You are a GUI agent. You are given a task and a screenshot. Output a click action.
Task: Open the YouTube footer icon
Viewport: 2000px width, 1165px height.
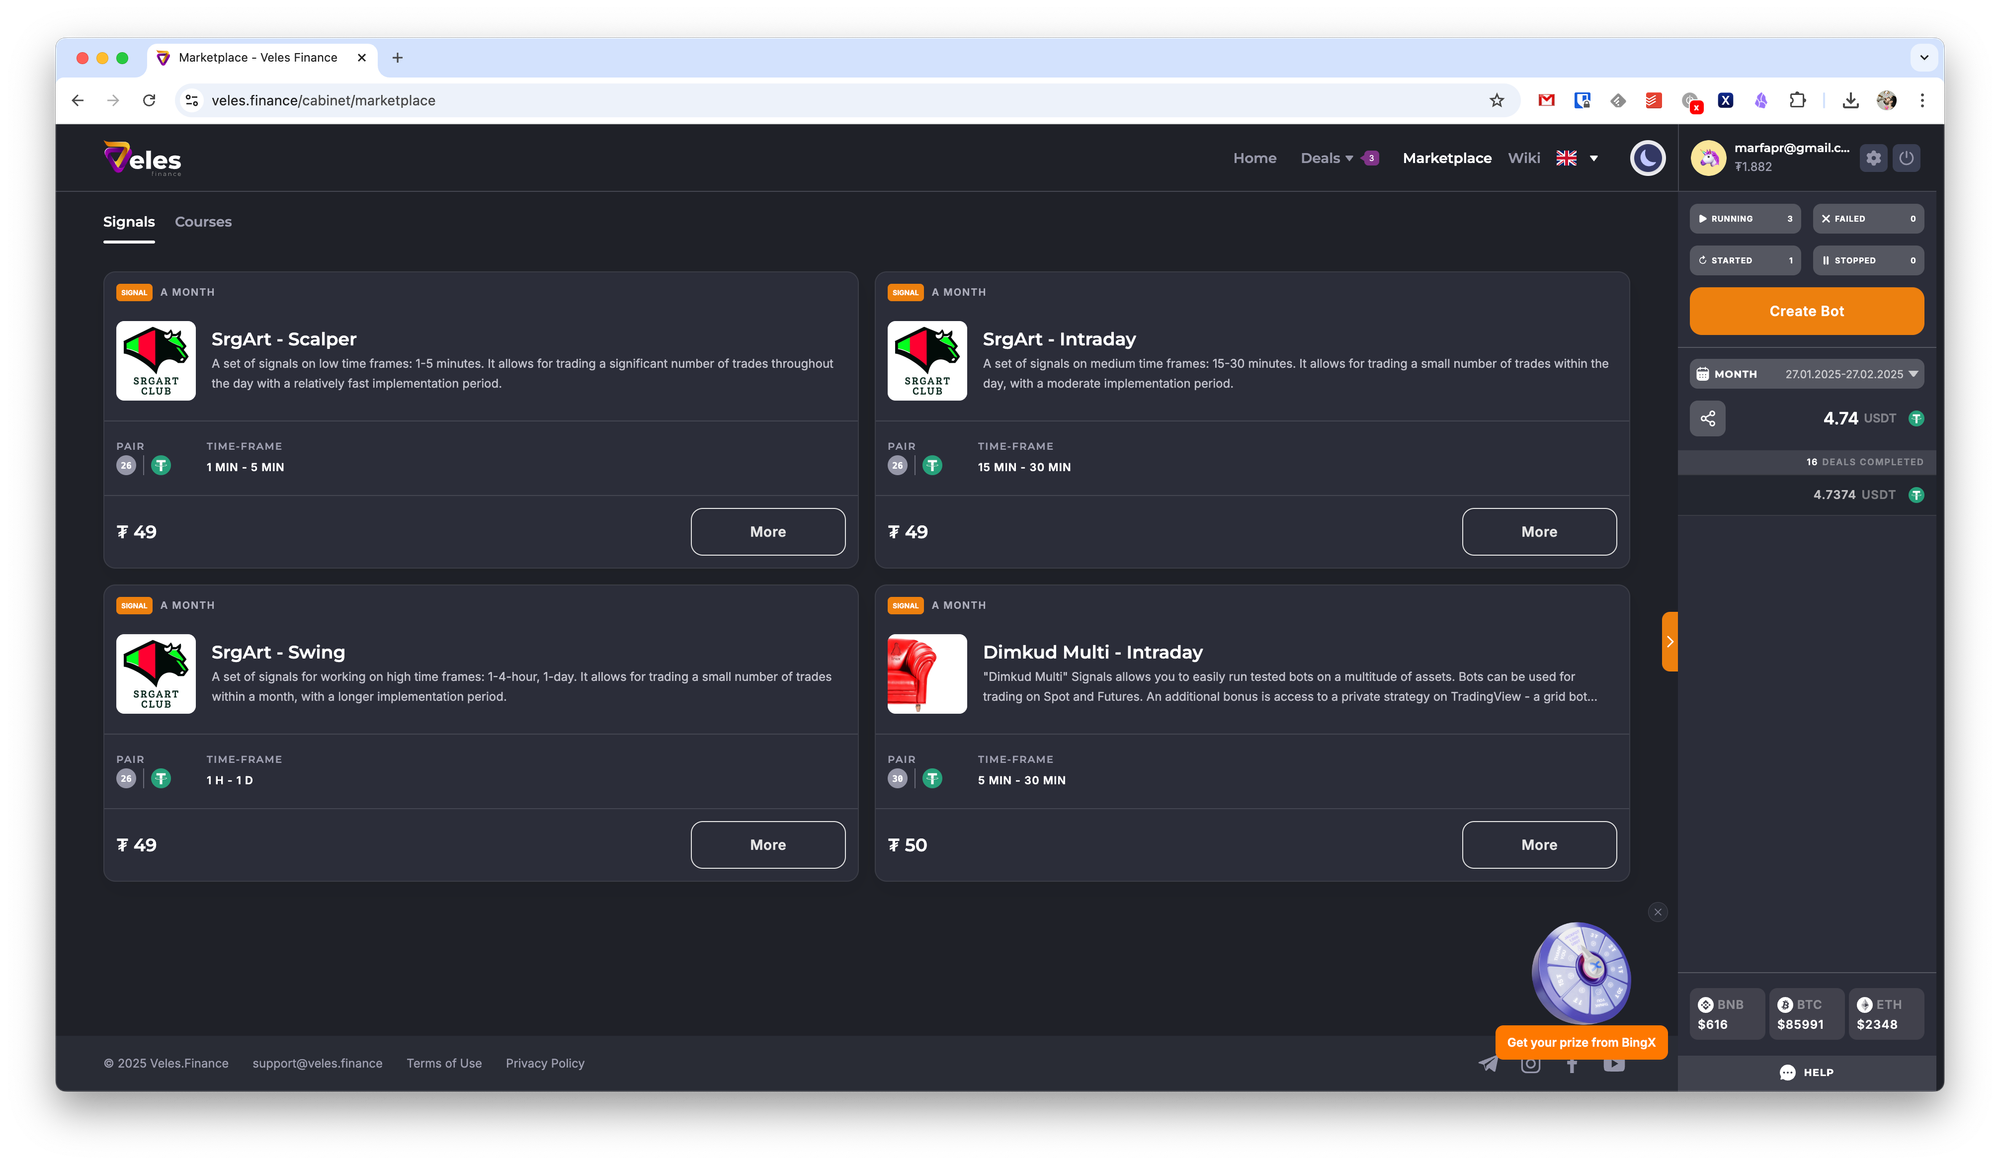coord(1614,1066)
